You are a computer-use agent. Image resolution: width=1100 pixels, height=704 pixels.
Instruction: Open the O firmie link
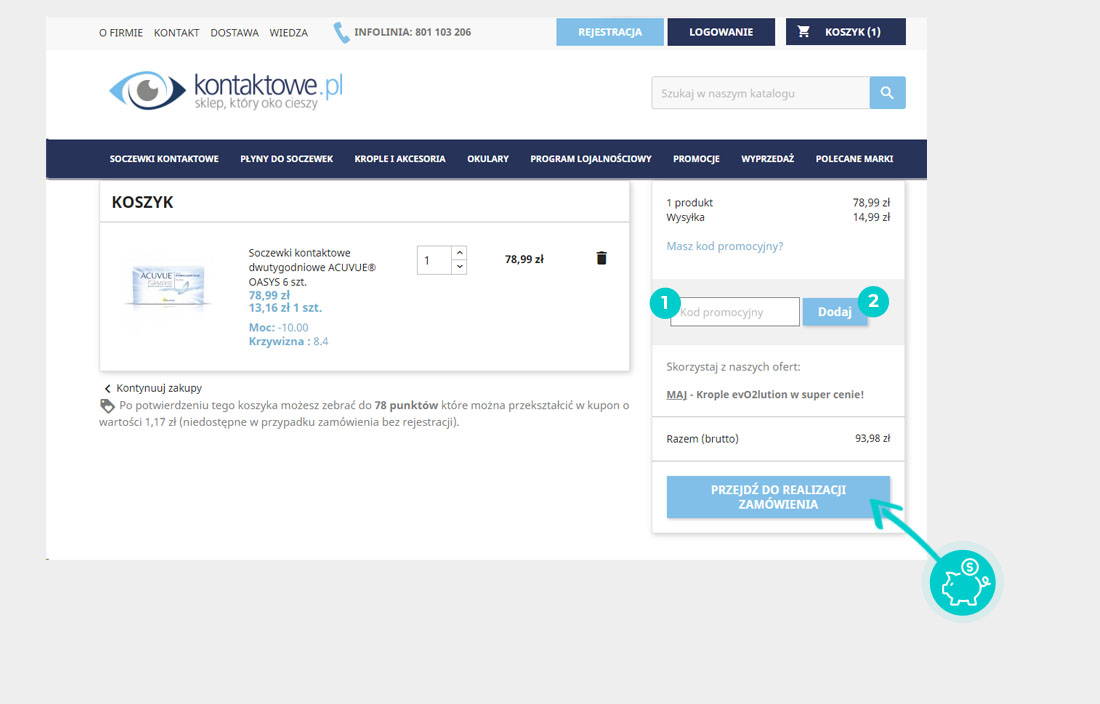click(x=121, y=33)
